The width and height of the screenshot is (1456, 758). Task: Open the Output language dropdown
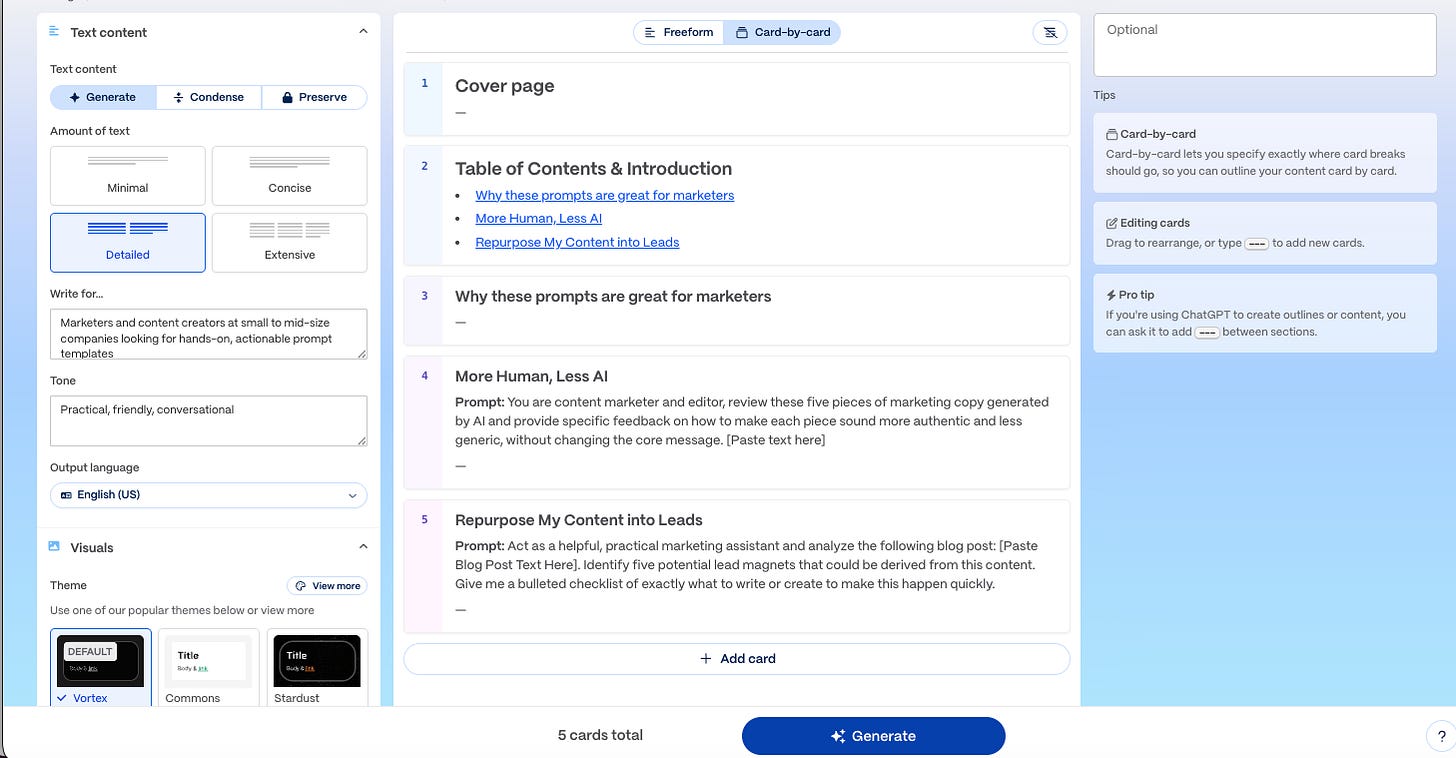[209, 495]
